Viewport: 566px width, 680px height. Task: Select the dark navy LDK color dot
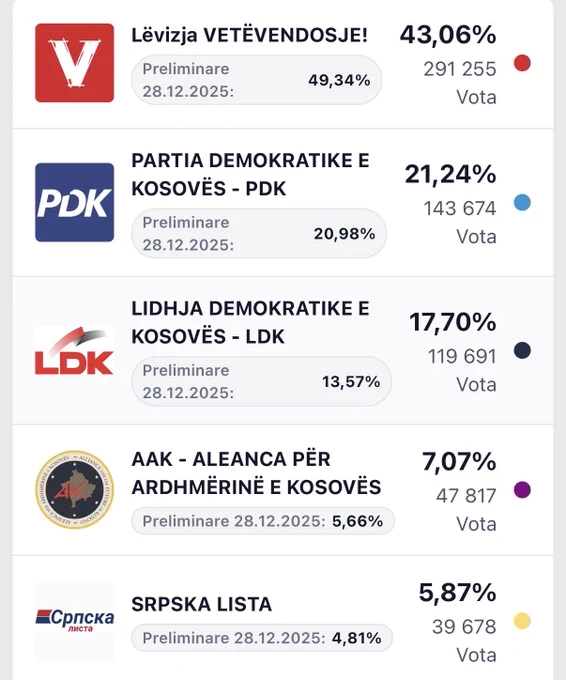(522, 350)
